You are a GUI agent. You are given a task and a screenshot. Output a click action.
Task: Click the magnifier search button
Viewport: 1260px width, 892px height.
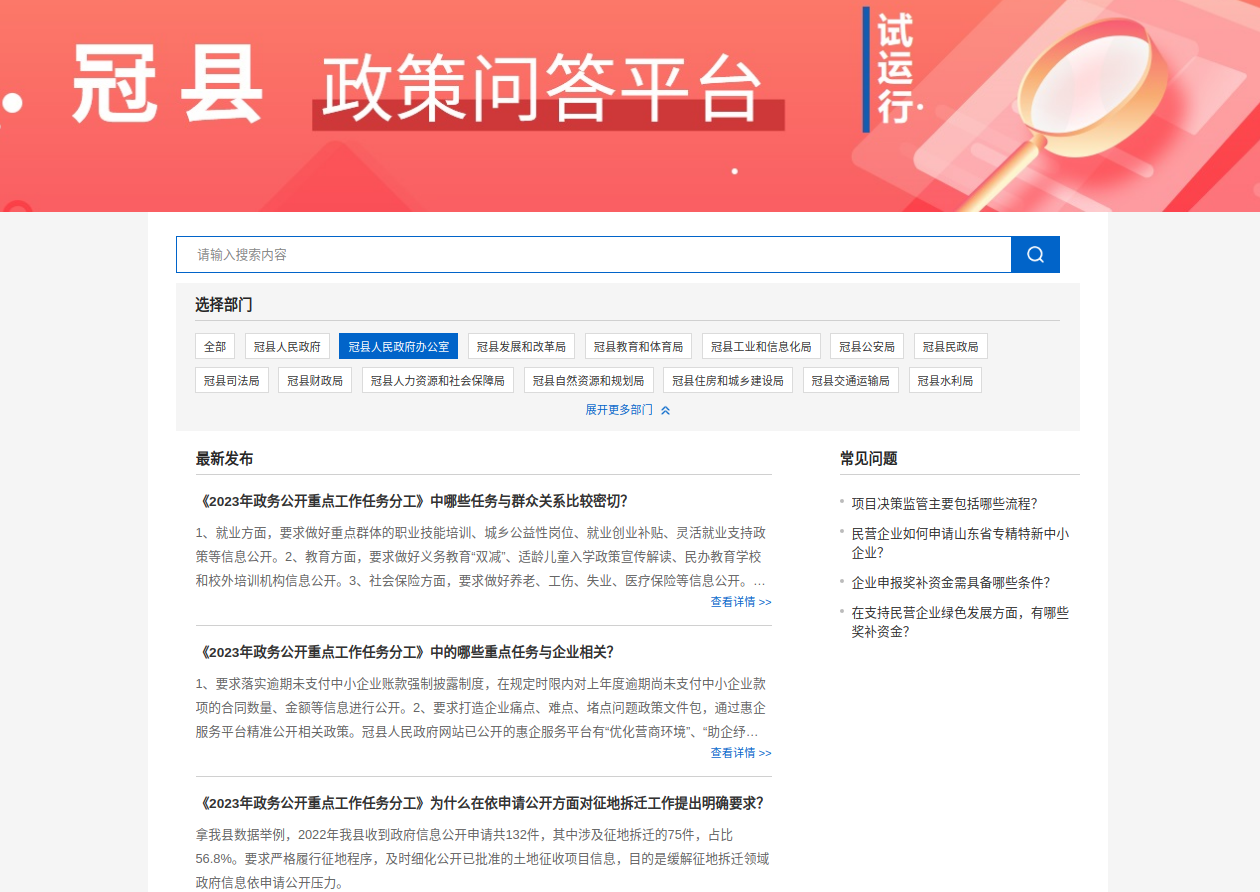pyautogui.click(x=1035, y=254)
